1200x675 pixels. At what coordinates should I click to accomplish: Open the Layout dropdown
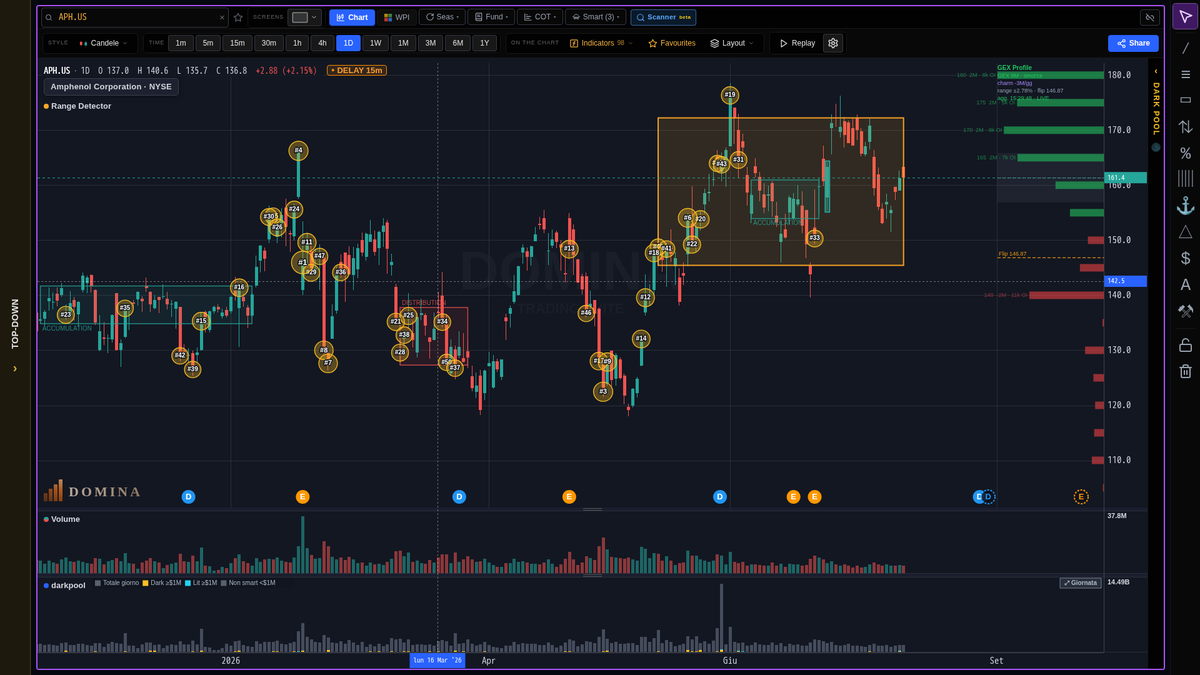coord(732,43)
